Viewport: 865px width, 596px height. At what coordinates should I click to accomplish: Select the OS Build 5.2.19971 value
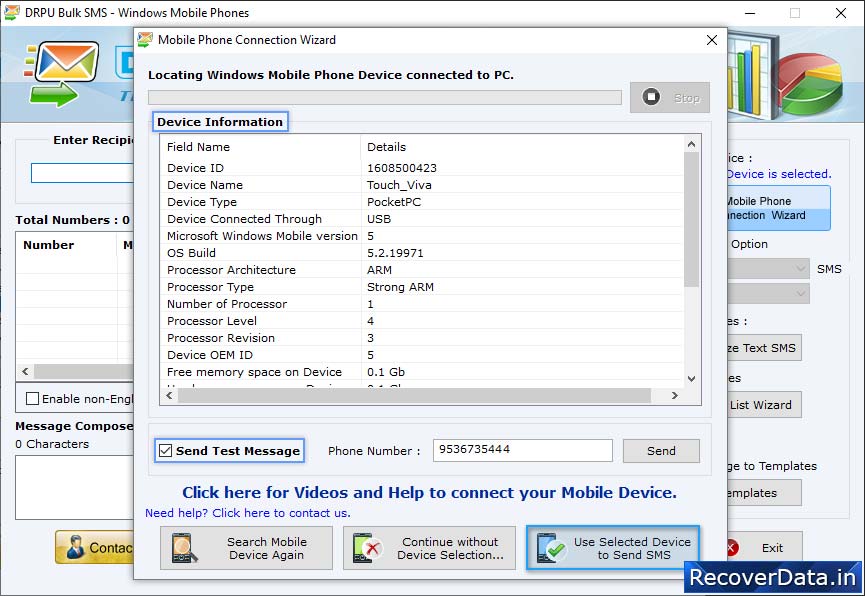(395, 253)
